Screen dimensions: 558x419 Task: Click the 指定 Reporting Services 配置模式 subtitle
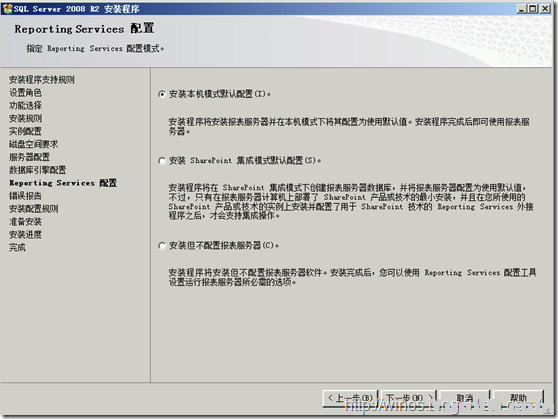(x=95, y=48)
